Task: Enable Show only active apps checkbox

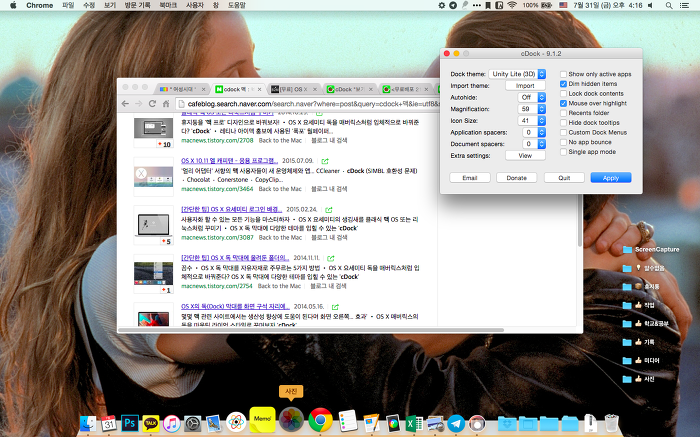Action: point(564,74)
